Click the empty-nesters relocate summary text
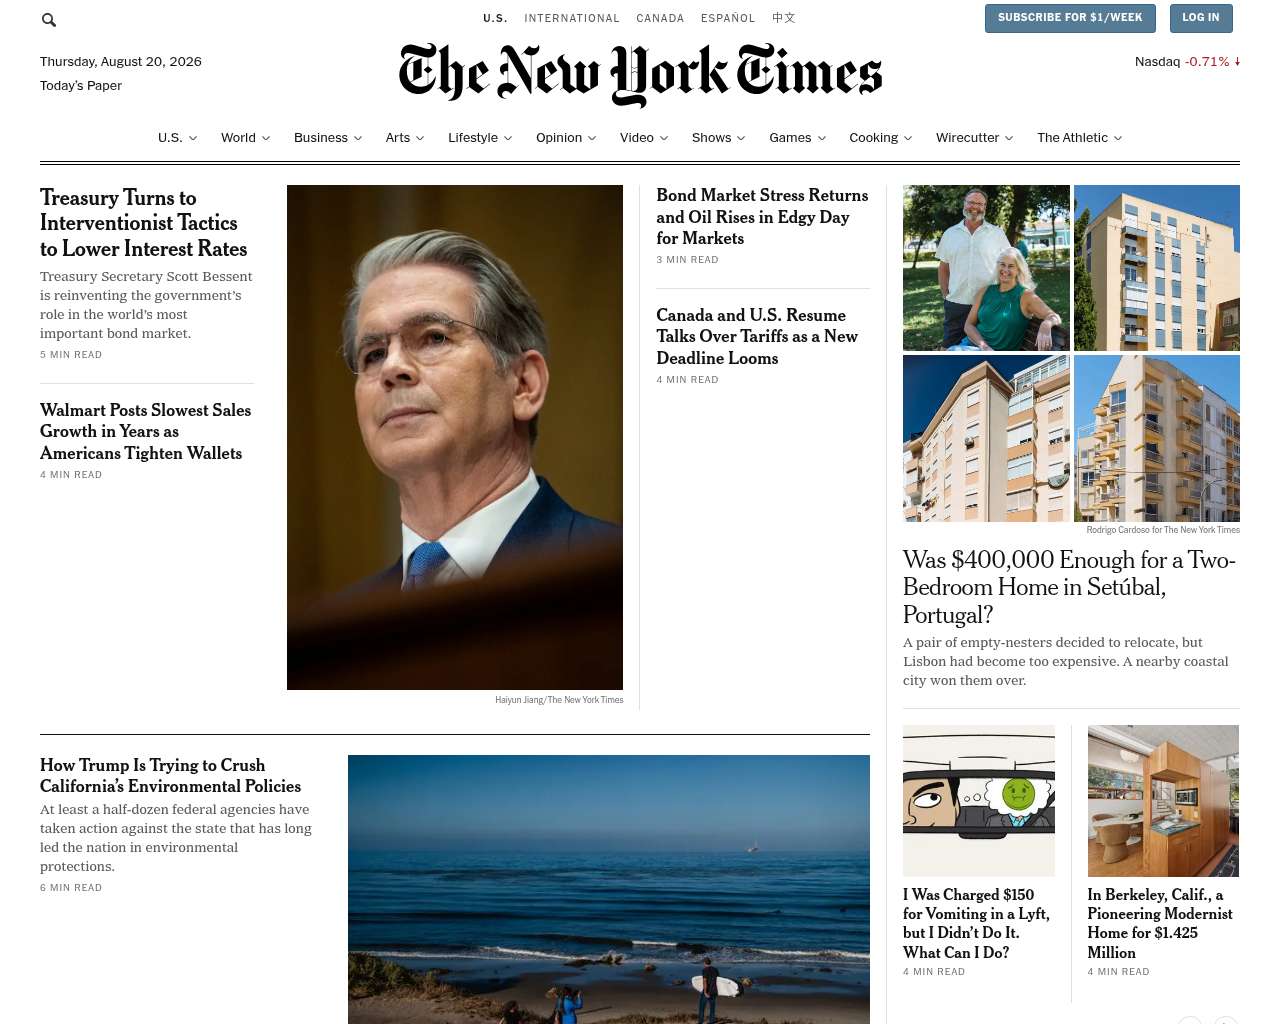The width and height of the screenshot is (1280, 1024). point(1066,661)
